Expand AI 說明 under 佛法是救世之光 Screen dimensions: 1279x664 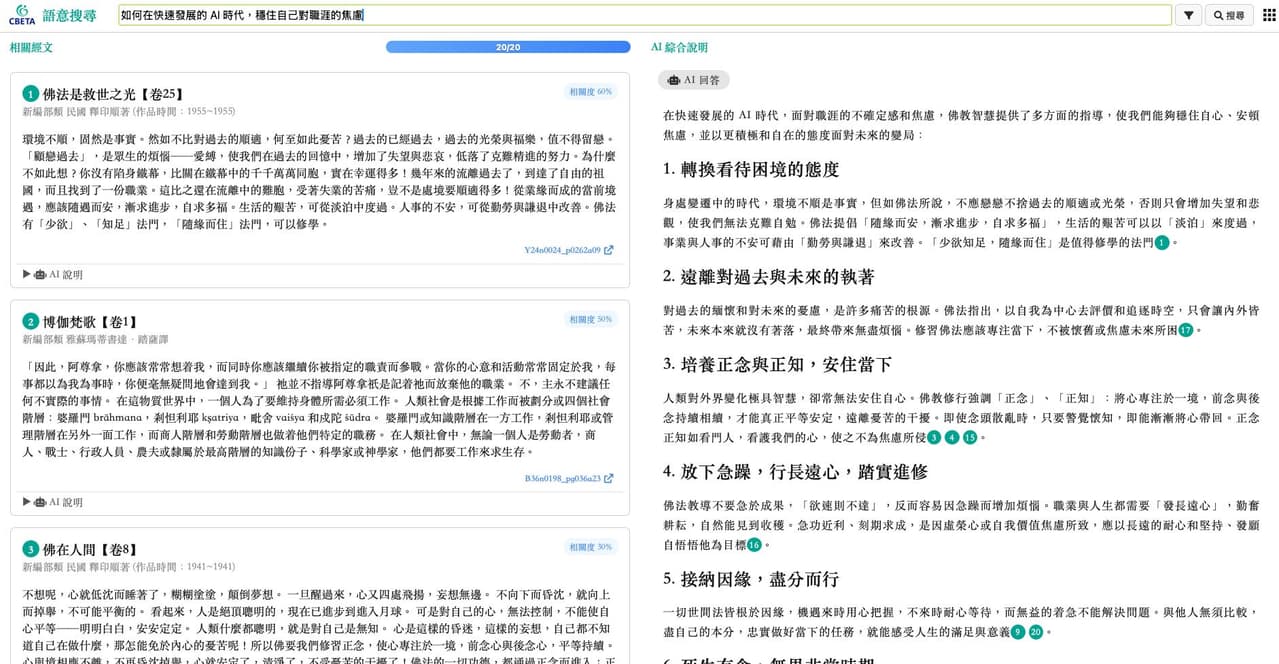pyautogui.click(x=52, y=274)
